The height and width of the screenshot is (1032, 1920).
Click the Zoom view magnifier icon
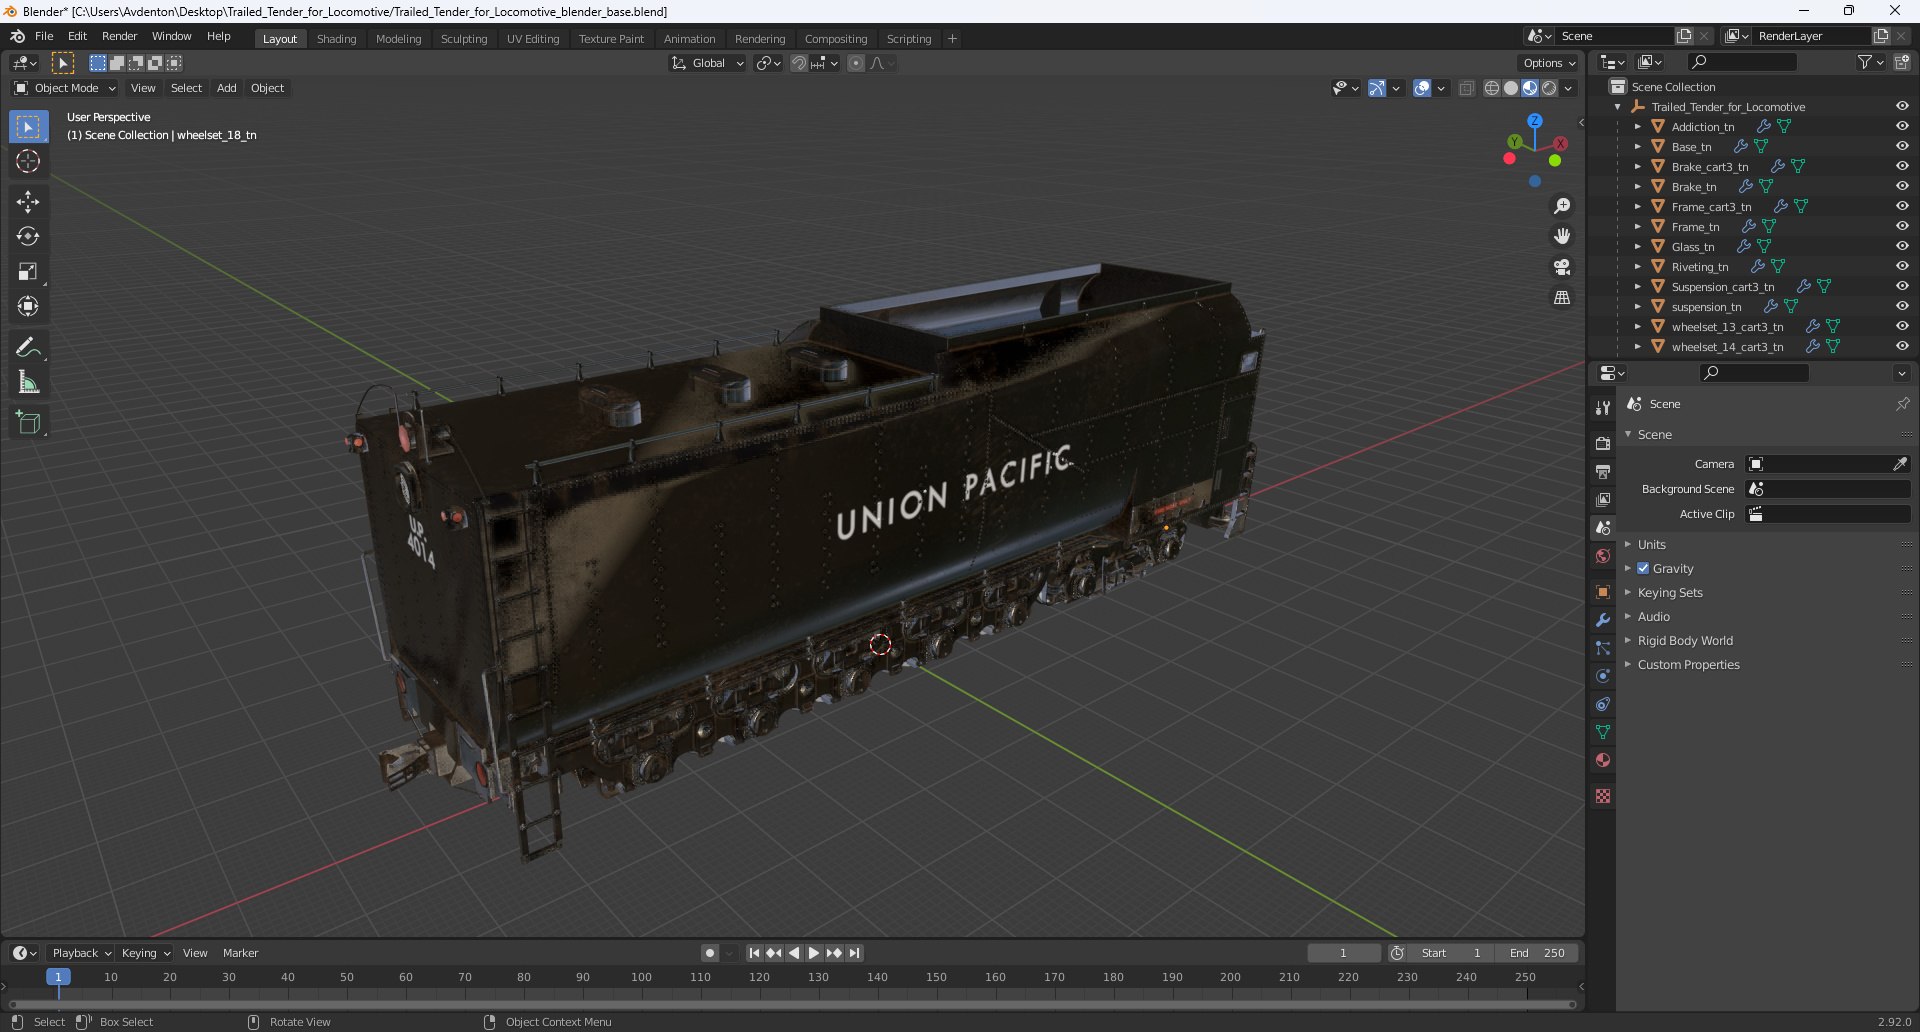(1562, 206)
